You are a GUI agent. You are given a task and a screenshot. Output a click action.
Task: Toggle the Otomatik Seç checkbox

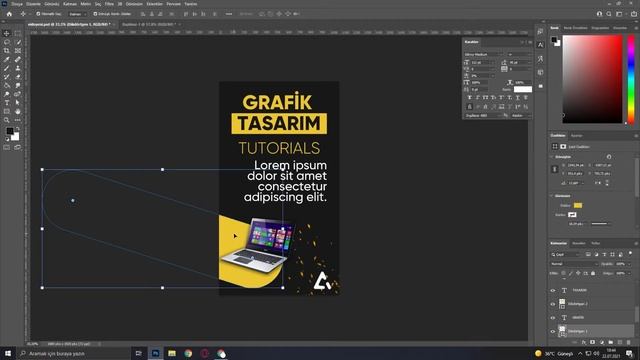pyautogui.click(x=38, y=14)
